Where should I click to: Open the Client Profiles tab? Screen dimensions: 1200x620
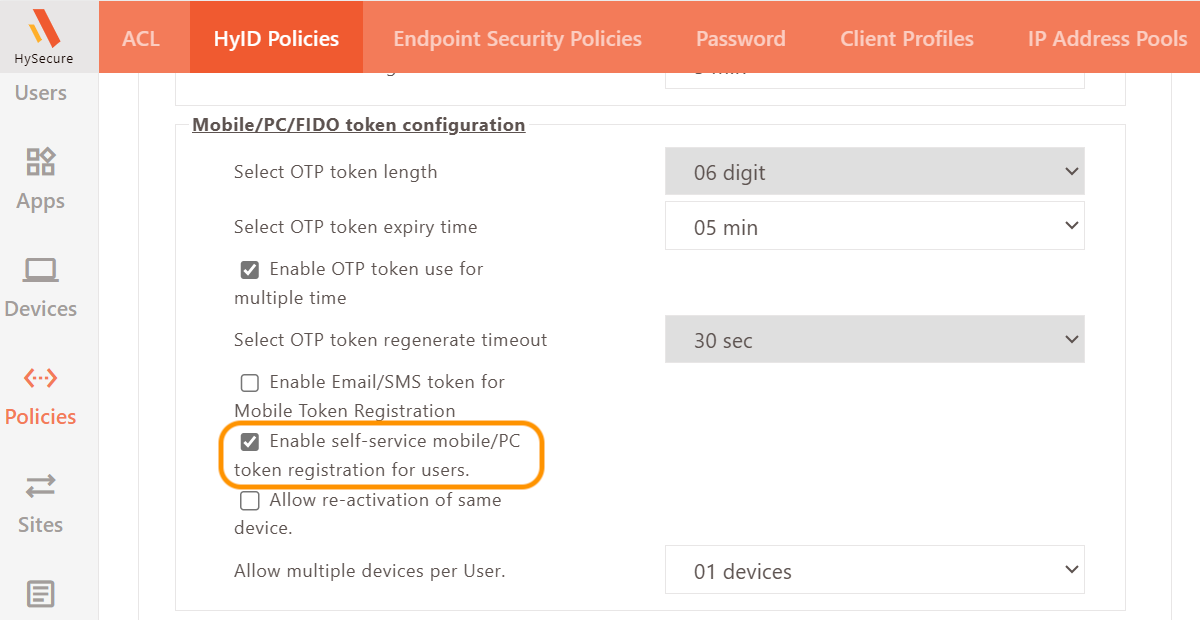click(x=906, y=39)
